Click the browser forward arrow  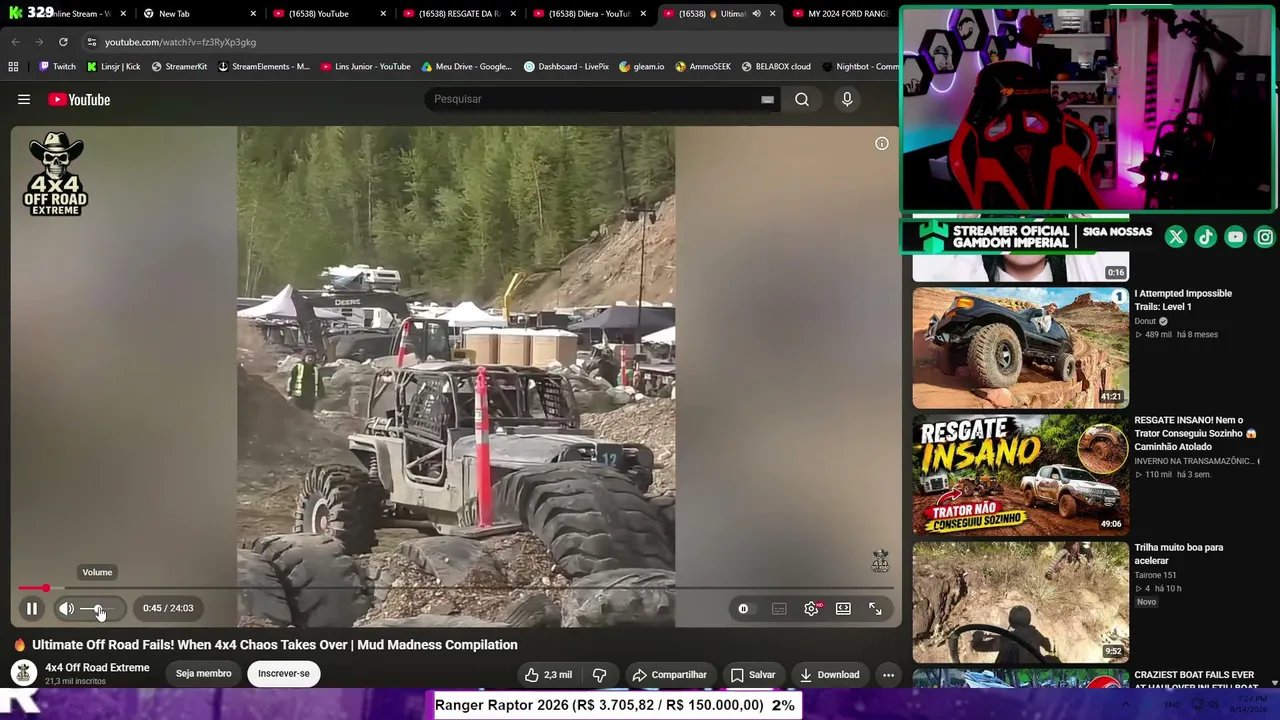[x=39, y=42]
